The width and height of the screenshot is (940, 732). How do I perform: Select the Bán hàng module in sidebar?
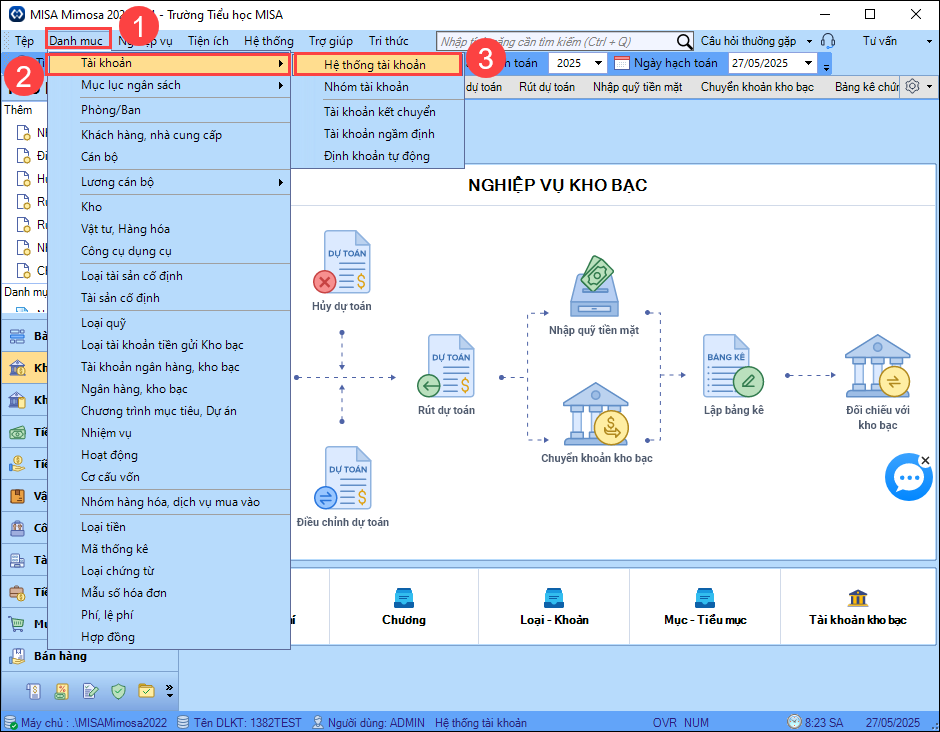click(90, 656)
